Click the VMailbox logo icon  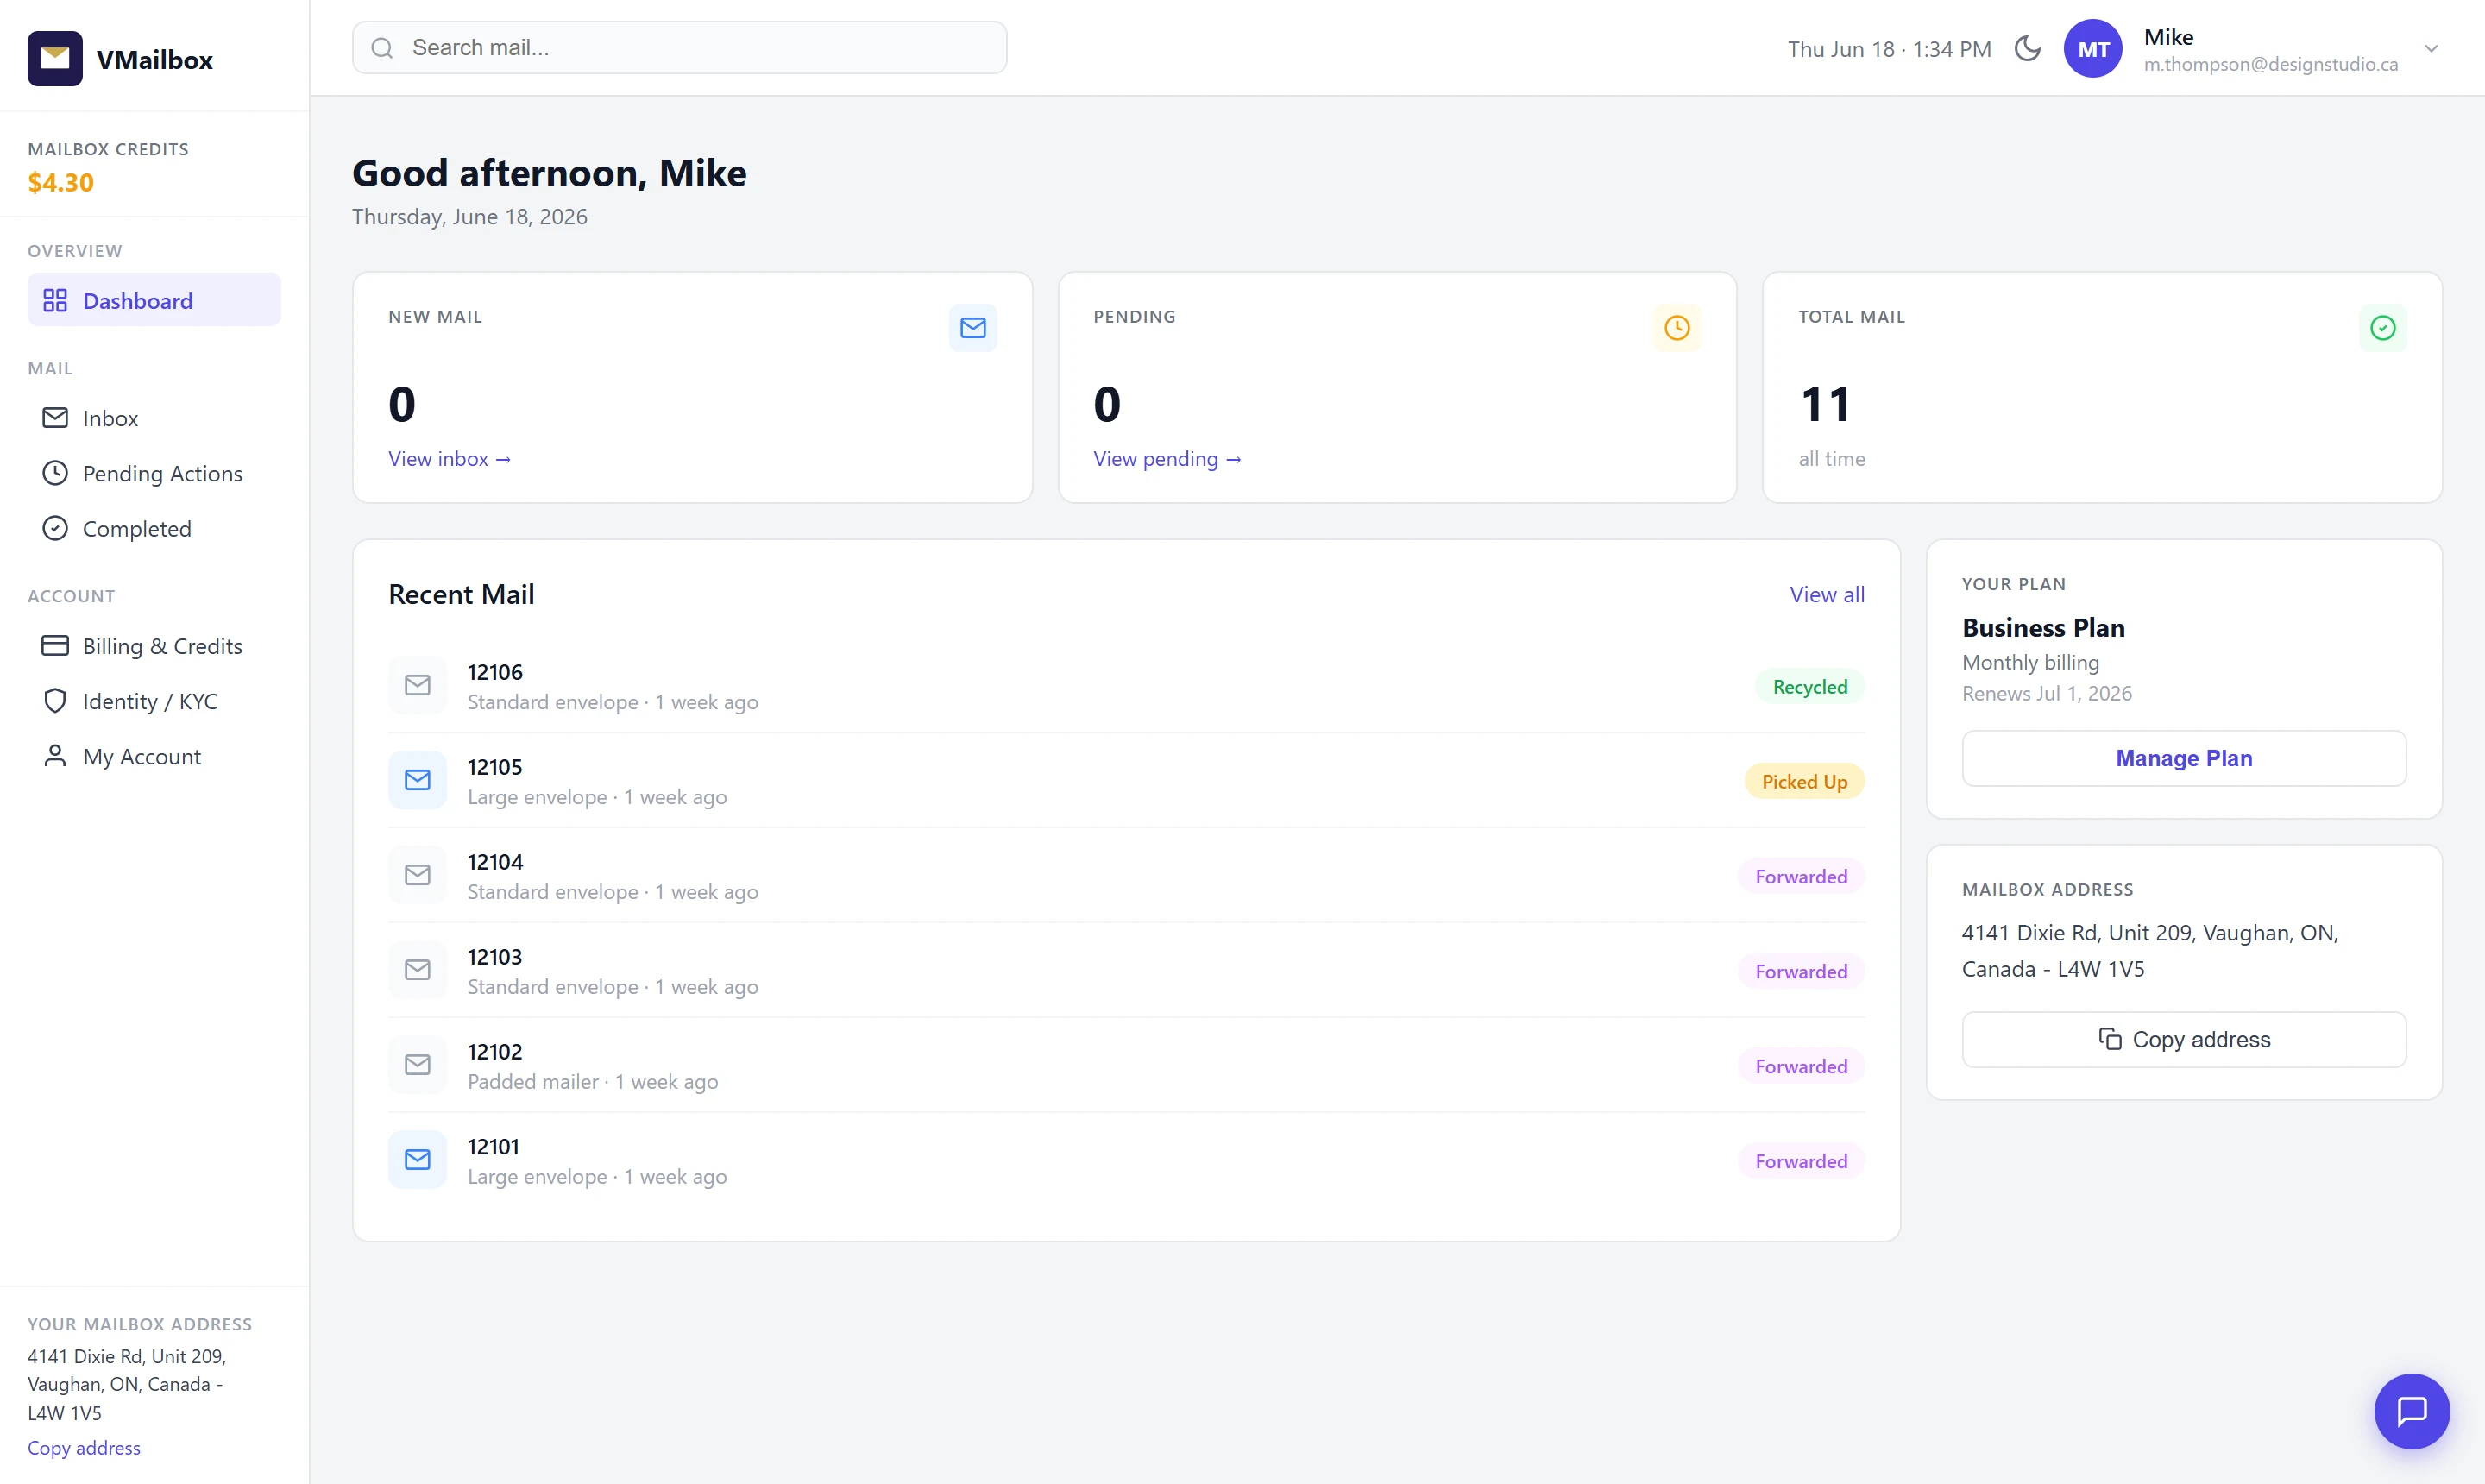click(x=55, y=59)
